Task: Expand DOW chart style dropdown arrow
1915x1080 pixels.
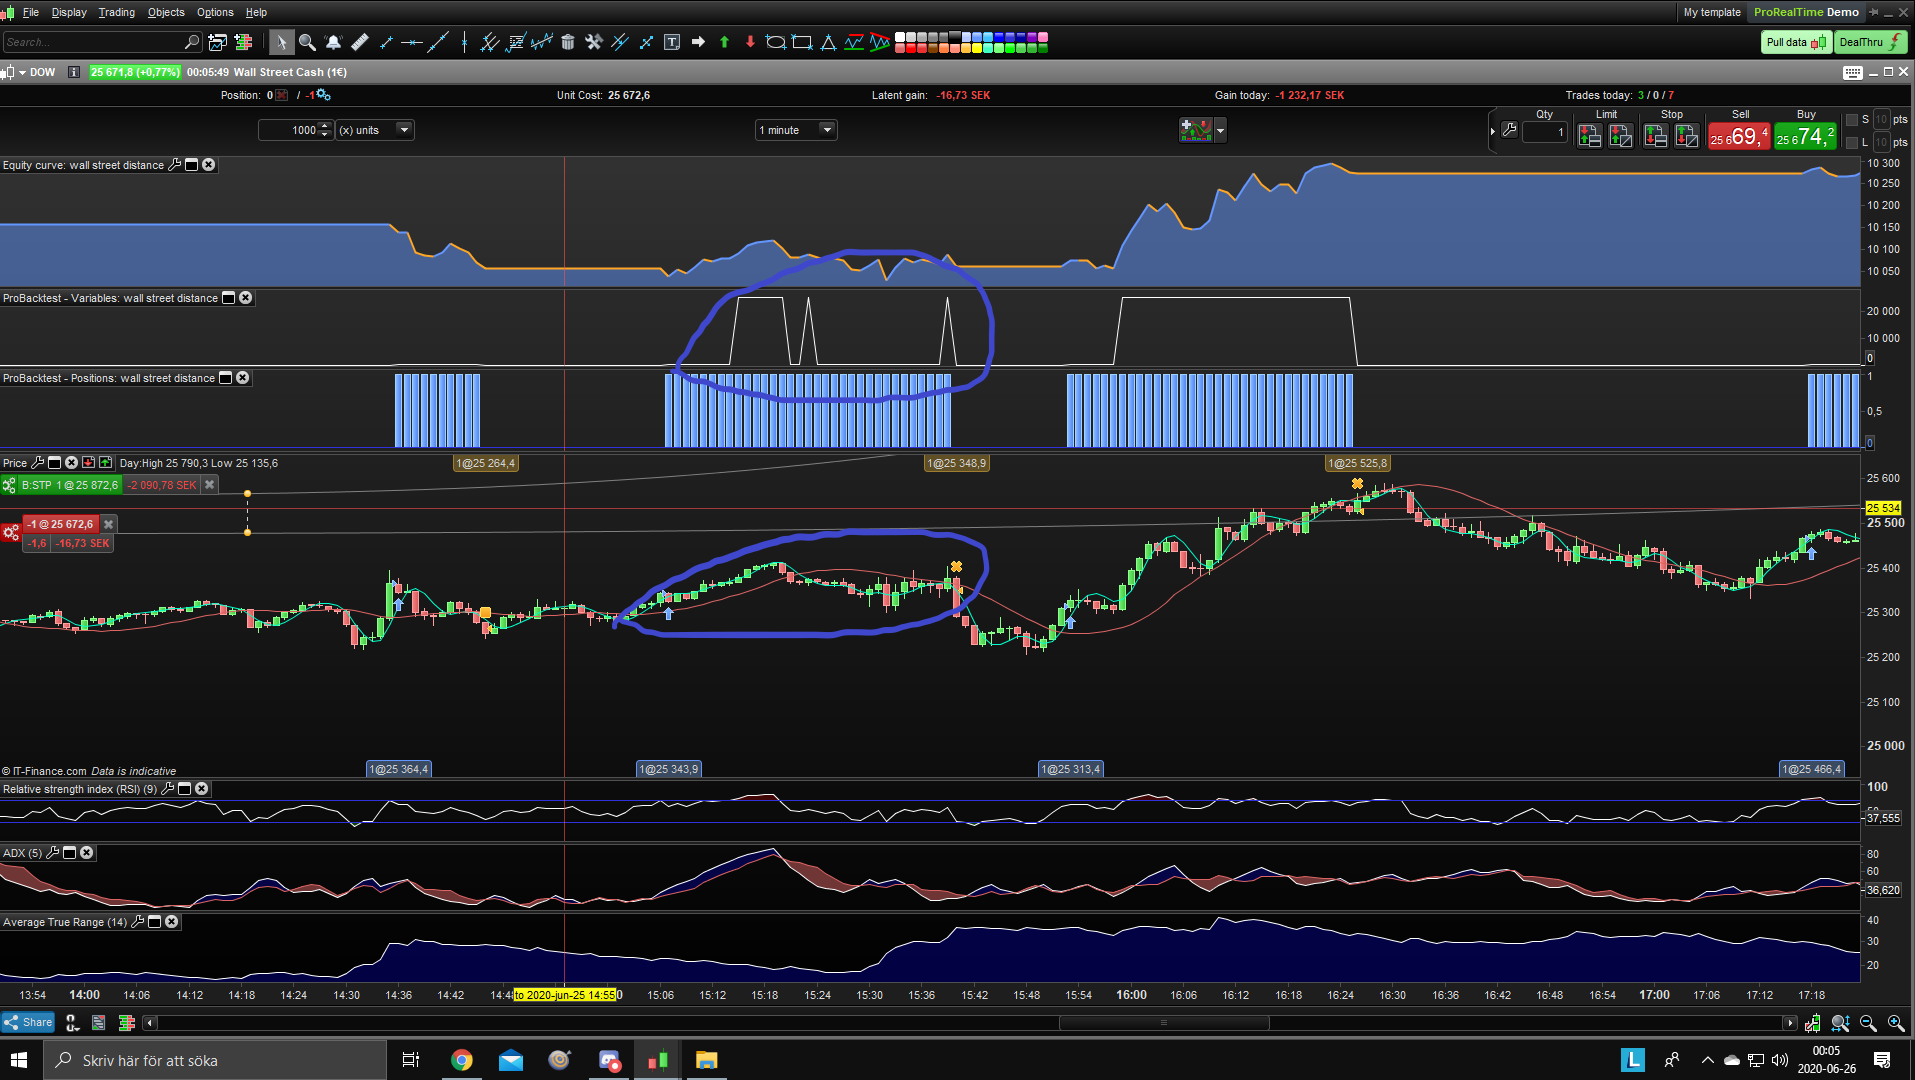Action: [21, 72]
